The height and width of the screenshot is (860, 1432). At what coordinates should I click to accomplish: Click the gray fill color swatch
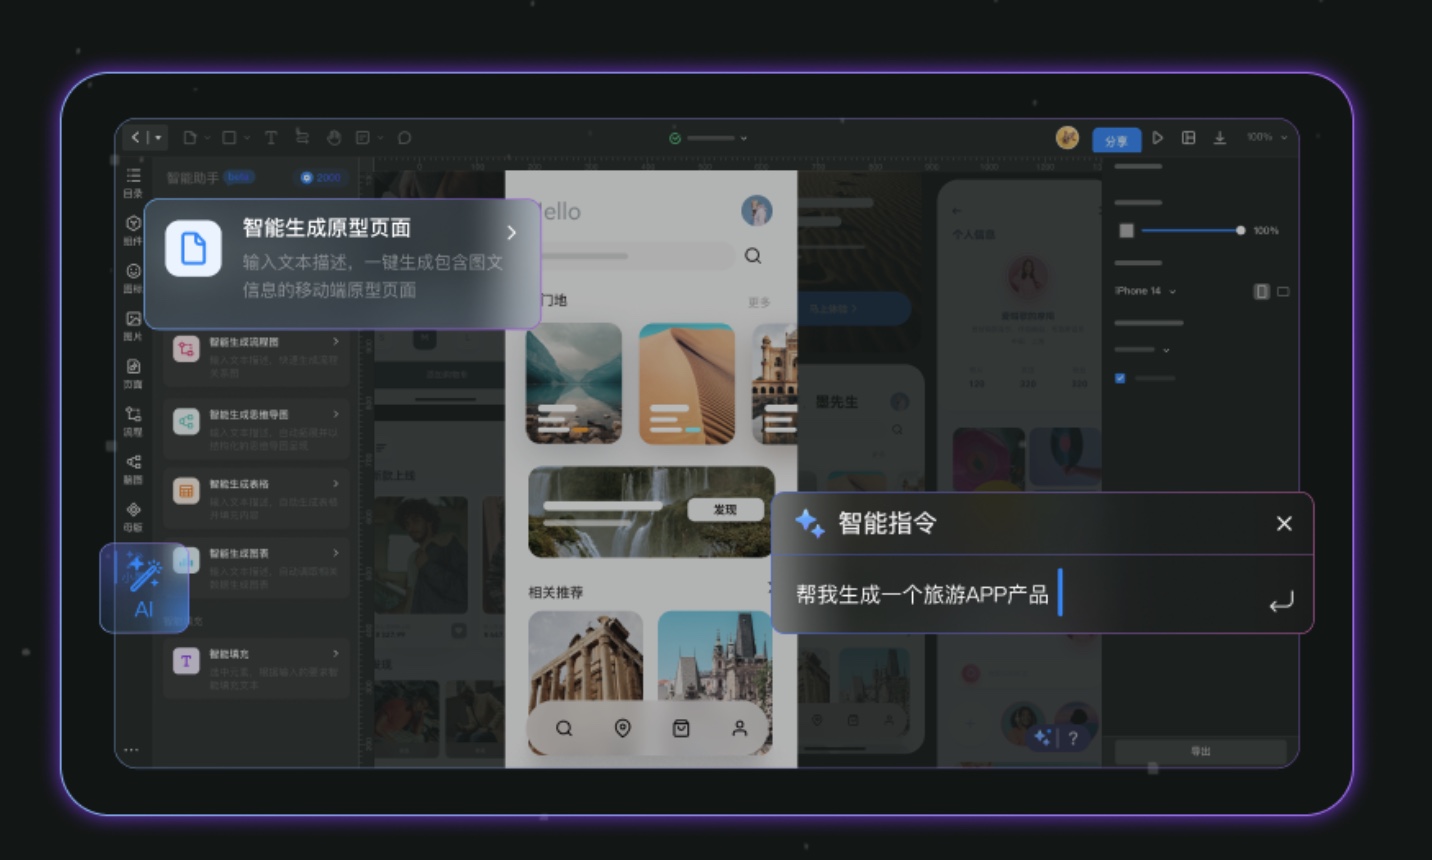[1126, 231]
